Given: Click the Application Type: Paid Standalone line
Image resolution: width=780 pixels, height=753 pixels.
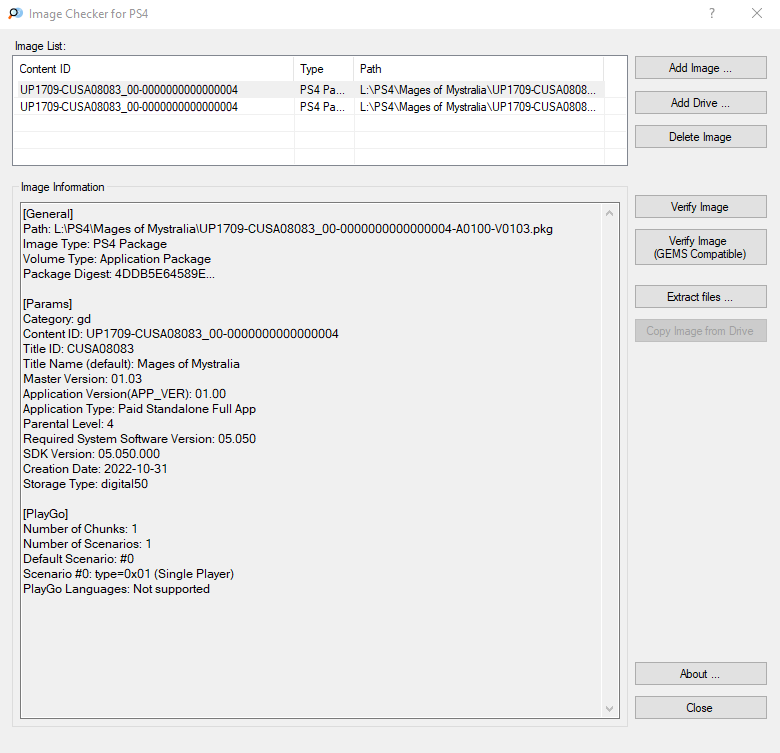Looking at the screenshot, I should 139,409.
